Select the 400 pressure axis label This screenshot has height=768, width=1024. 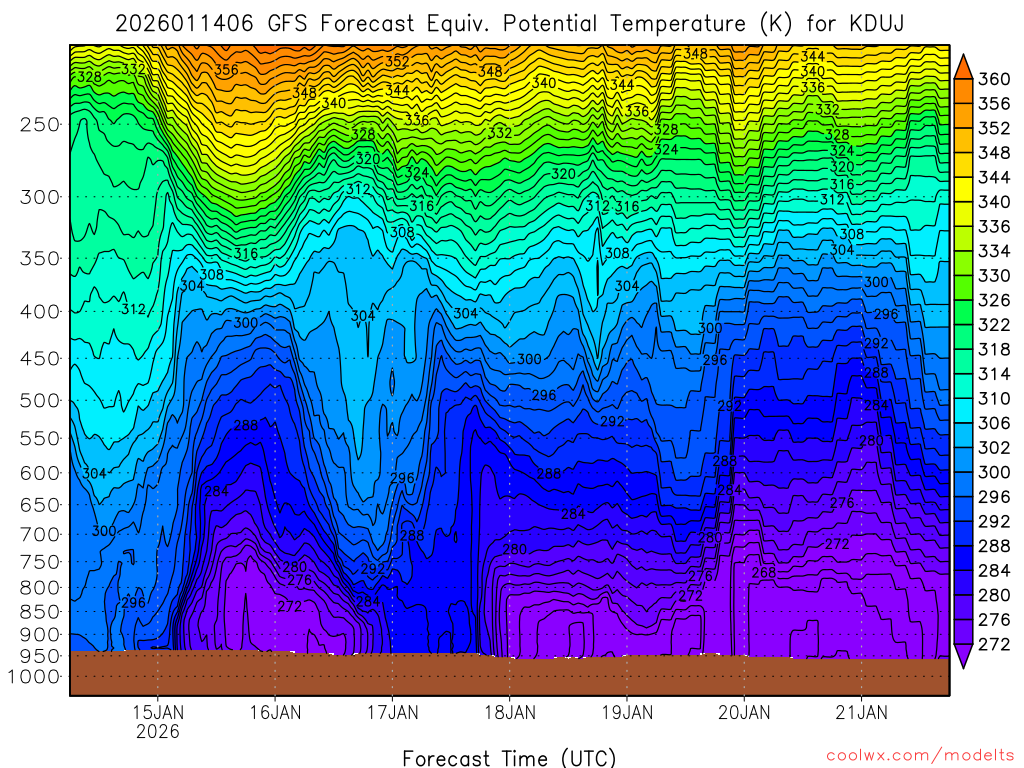coord(40,312)
